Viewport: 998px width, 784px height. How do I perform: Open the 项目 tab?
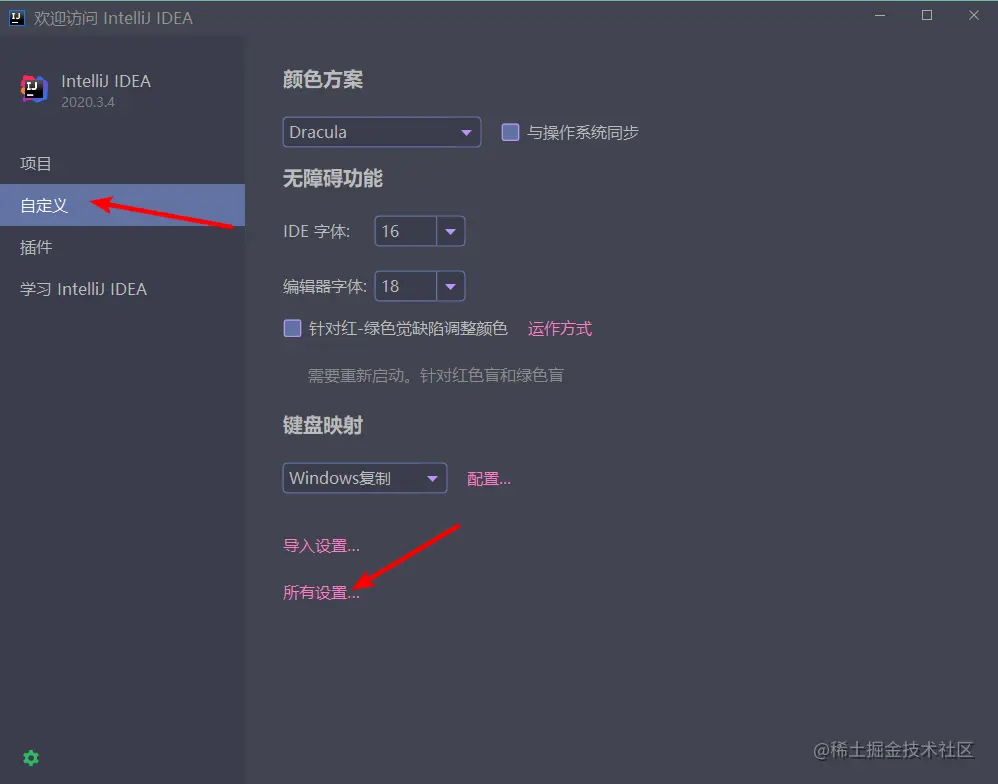[x=122, y=164]
